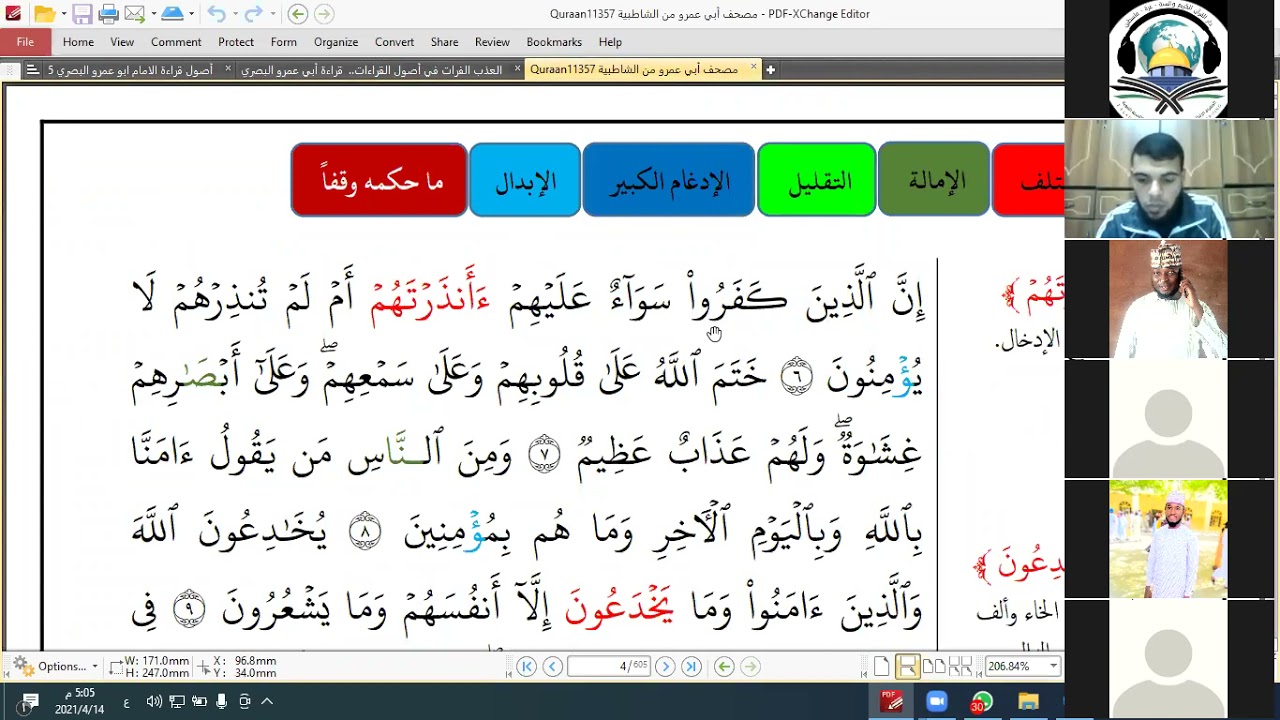Jump to the last page
Image resolution: width=1280 pixels, height=720 pixels.
691,667
